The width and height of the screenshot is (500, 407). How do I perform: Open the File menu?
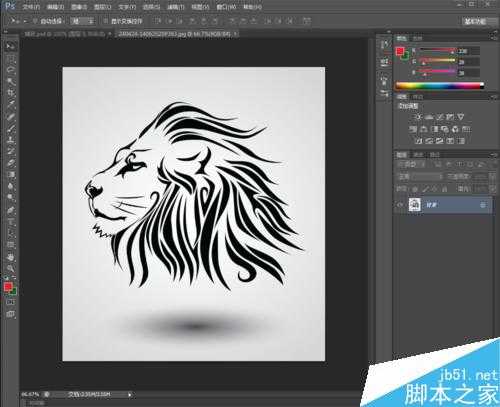coord(31,7)
